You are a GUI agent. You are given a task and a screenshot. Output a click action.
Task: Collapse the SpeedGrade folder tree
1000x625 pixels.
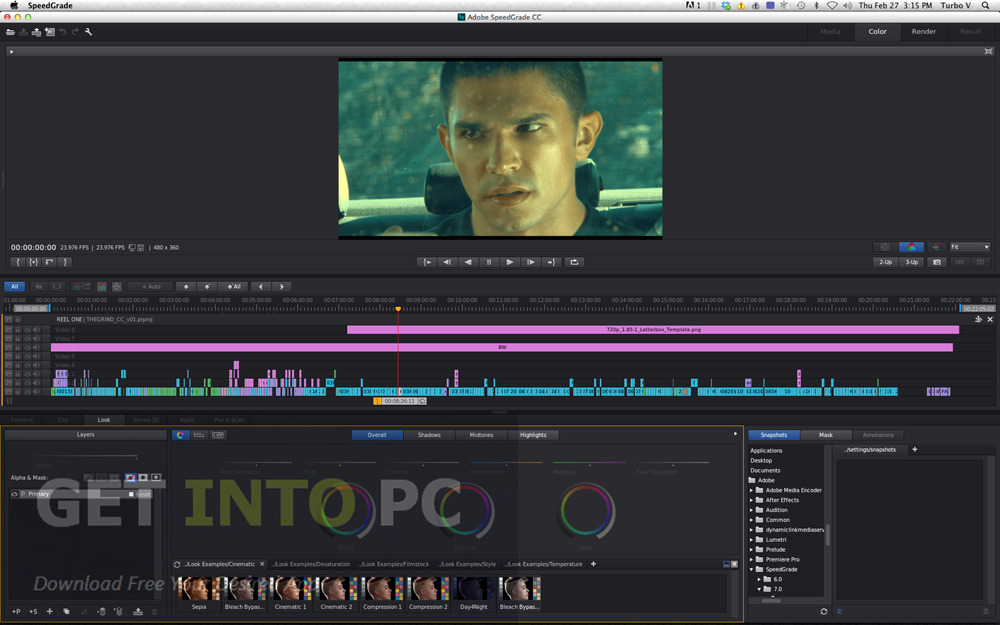coord(751,569)
